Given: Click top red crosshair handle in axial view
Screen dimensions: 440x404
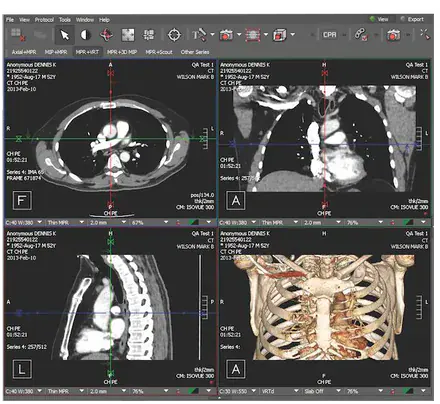Looking at the screenshot, I should [x=111, y=72].
